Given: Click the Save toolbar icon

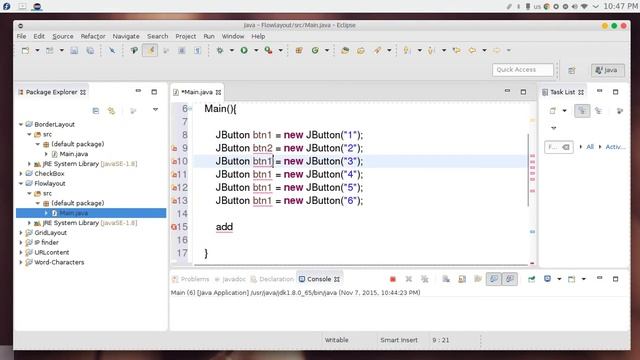Looking at the screenshot, I should (74, 51).
